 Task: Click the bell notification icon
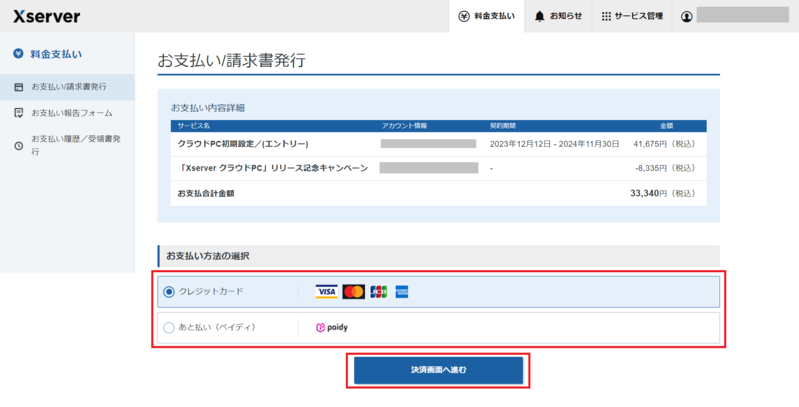click(540, 17)
